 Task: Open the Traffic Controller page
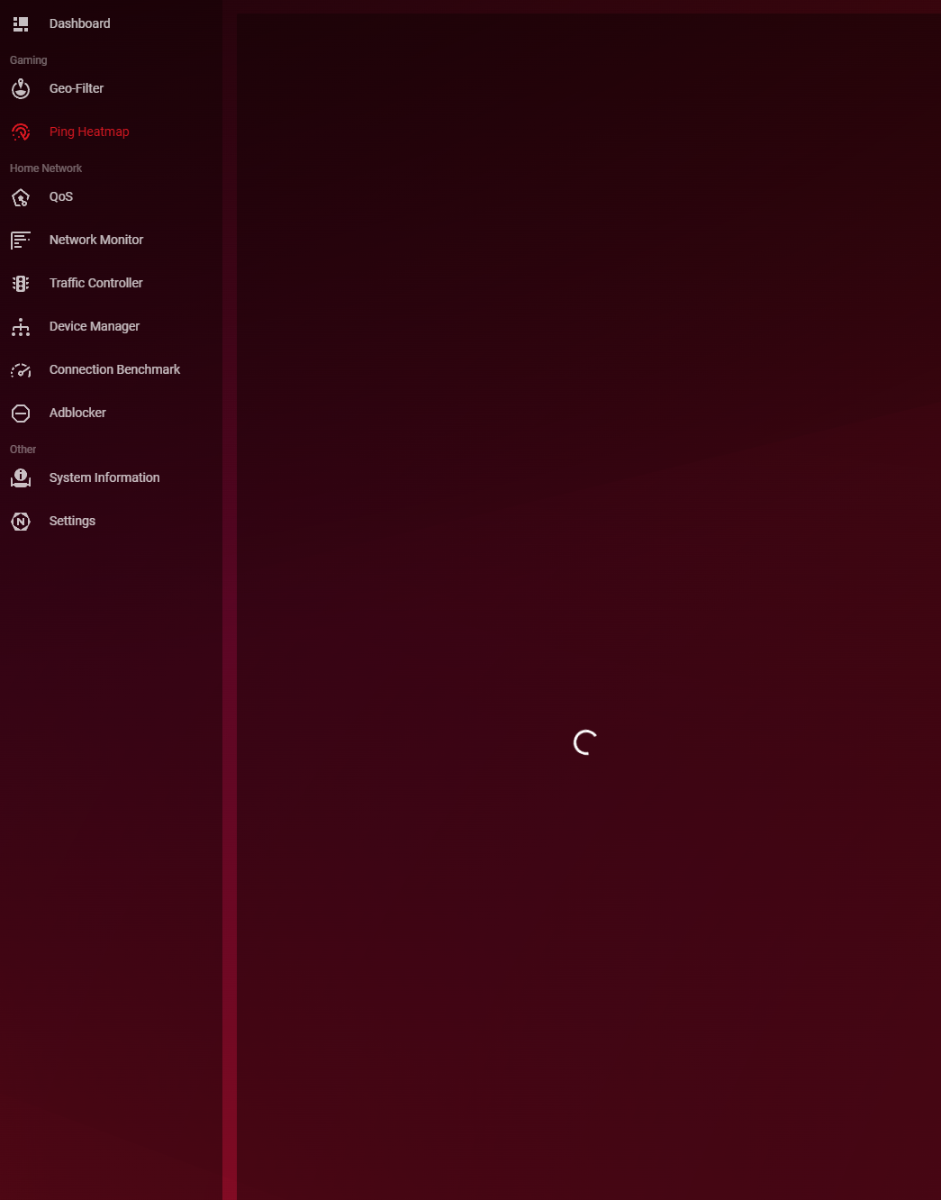click(96, 282)
